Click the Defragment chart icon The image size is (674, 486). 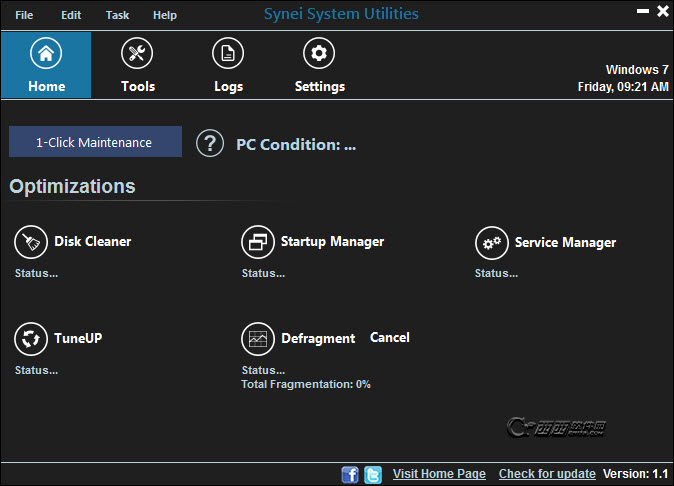[258, 339]
